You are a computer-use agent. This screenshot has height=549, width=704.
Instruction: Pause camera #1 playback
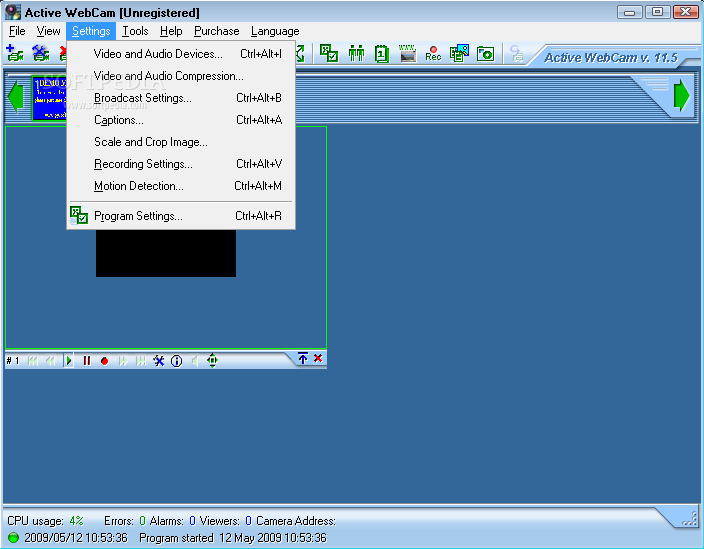coord(87,360)
